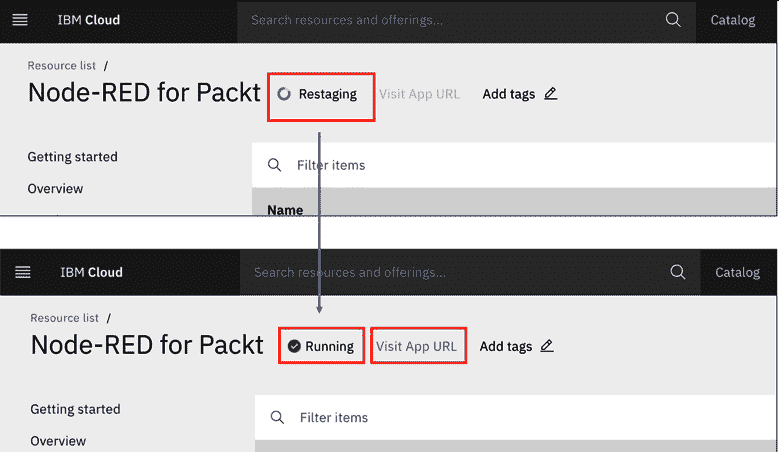The height and width of the screenshot is (452, 779).
Task: Click Add tags text in top panel
Action: (x=509, y=94)
